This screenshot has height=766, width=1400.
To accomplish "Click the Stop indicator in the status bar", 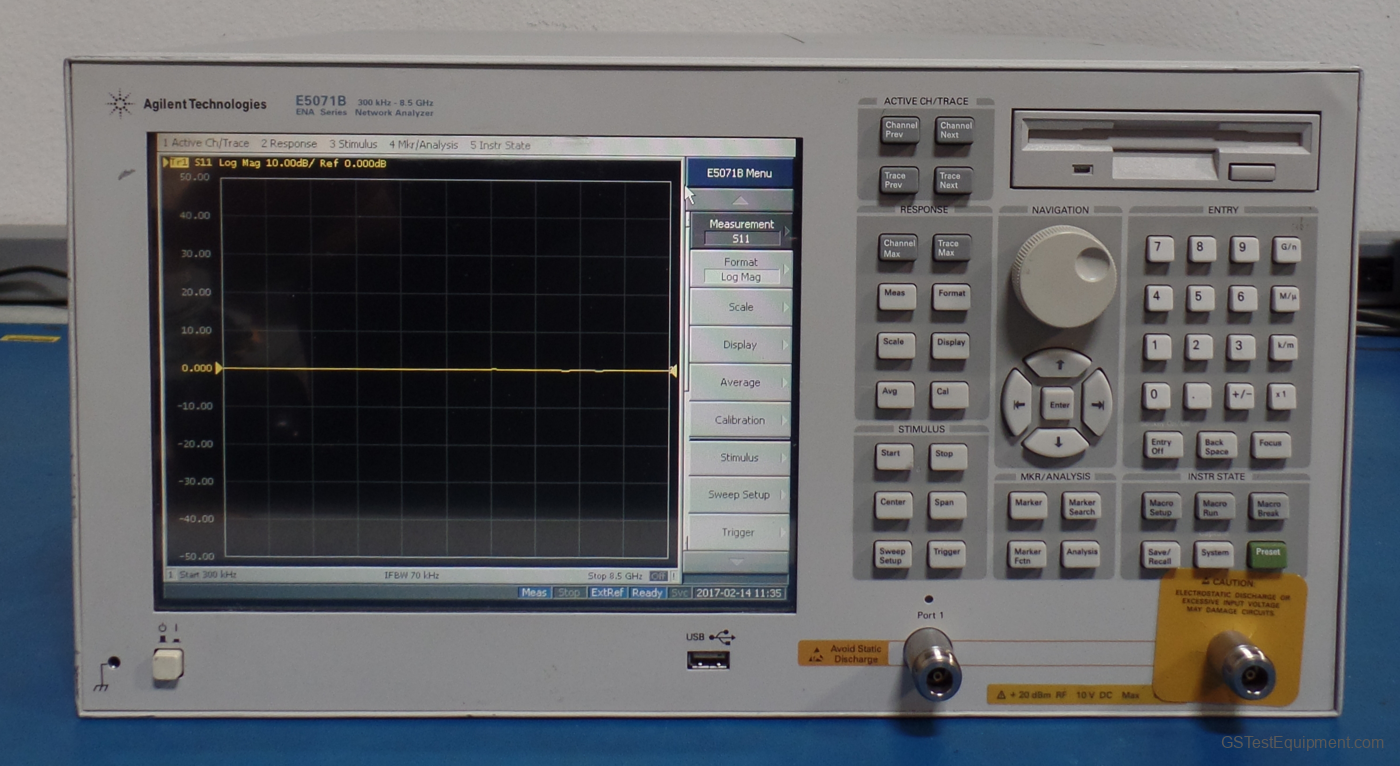I will click(x=568, y=593).
